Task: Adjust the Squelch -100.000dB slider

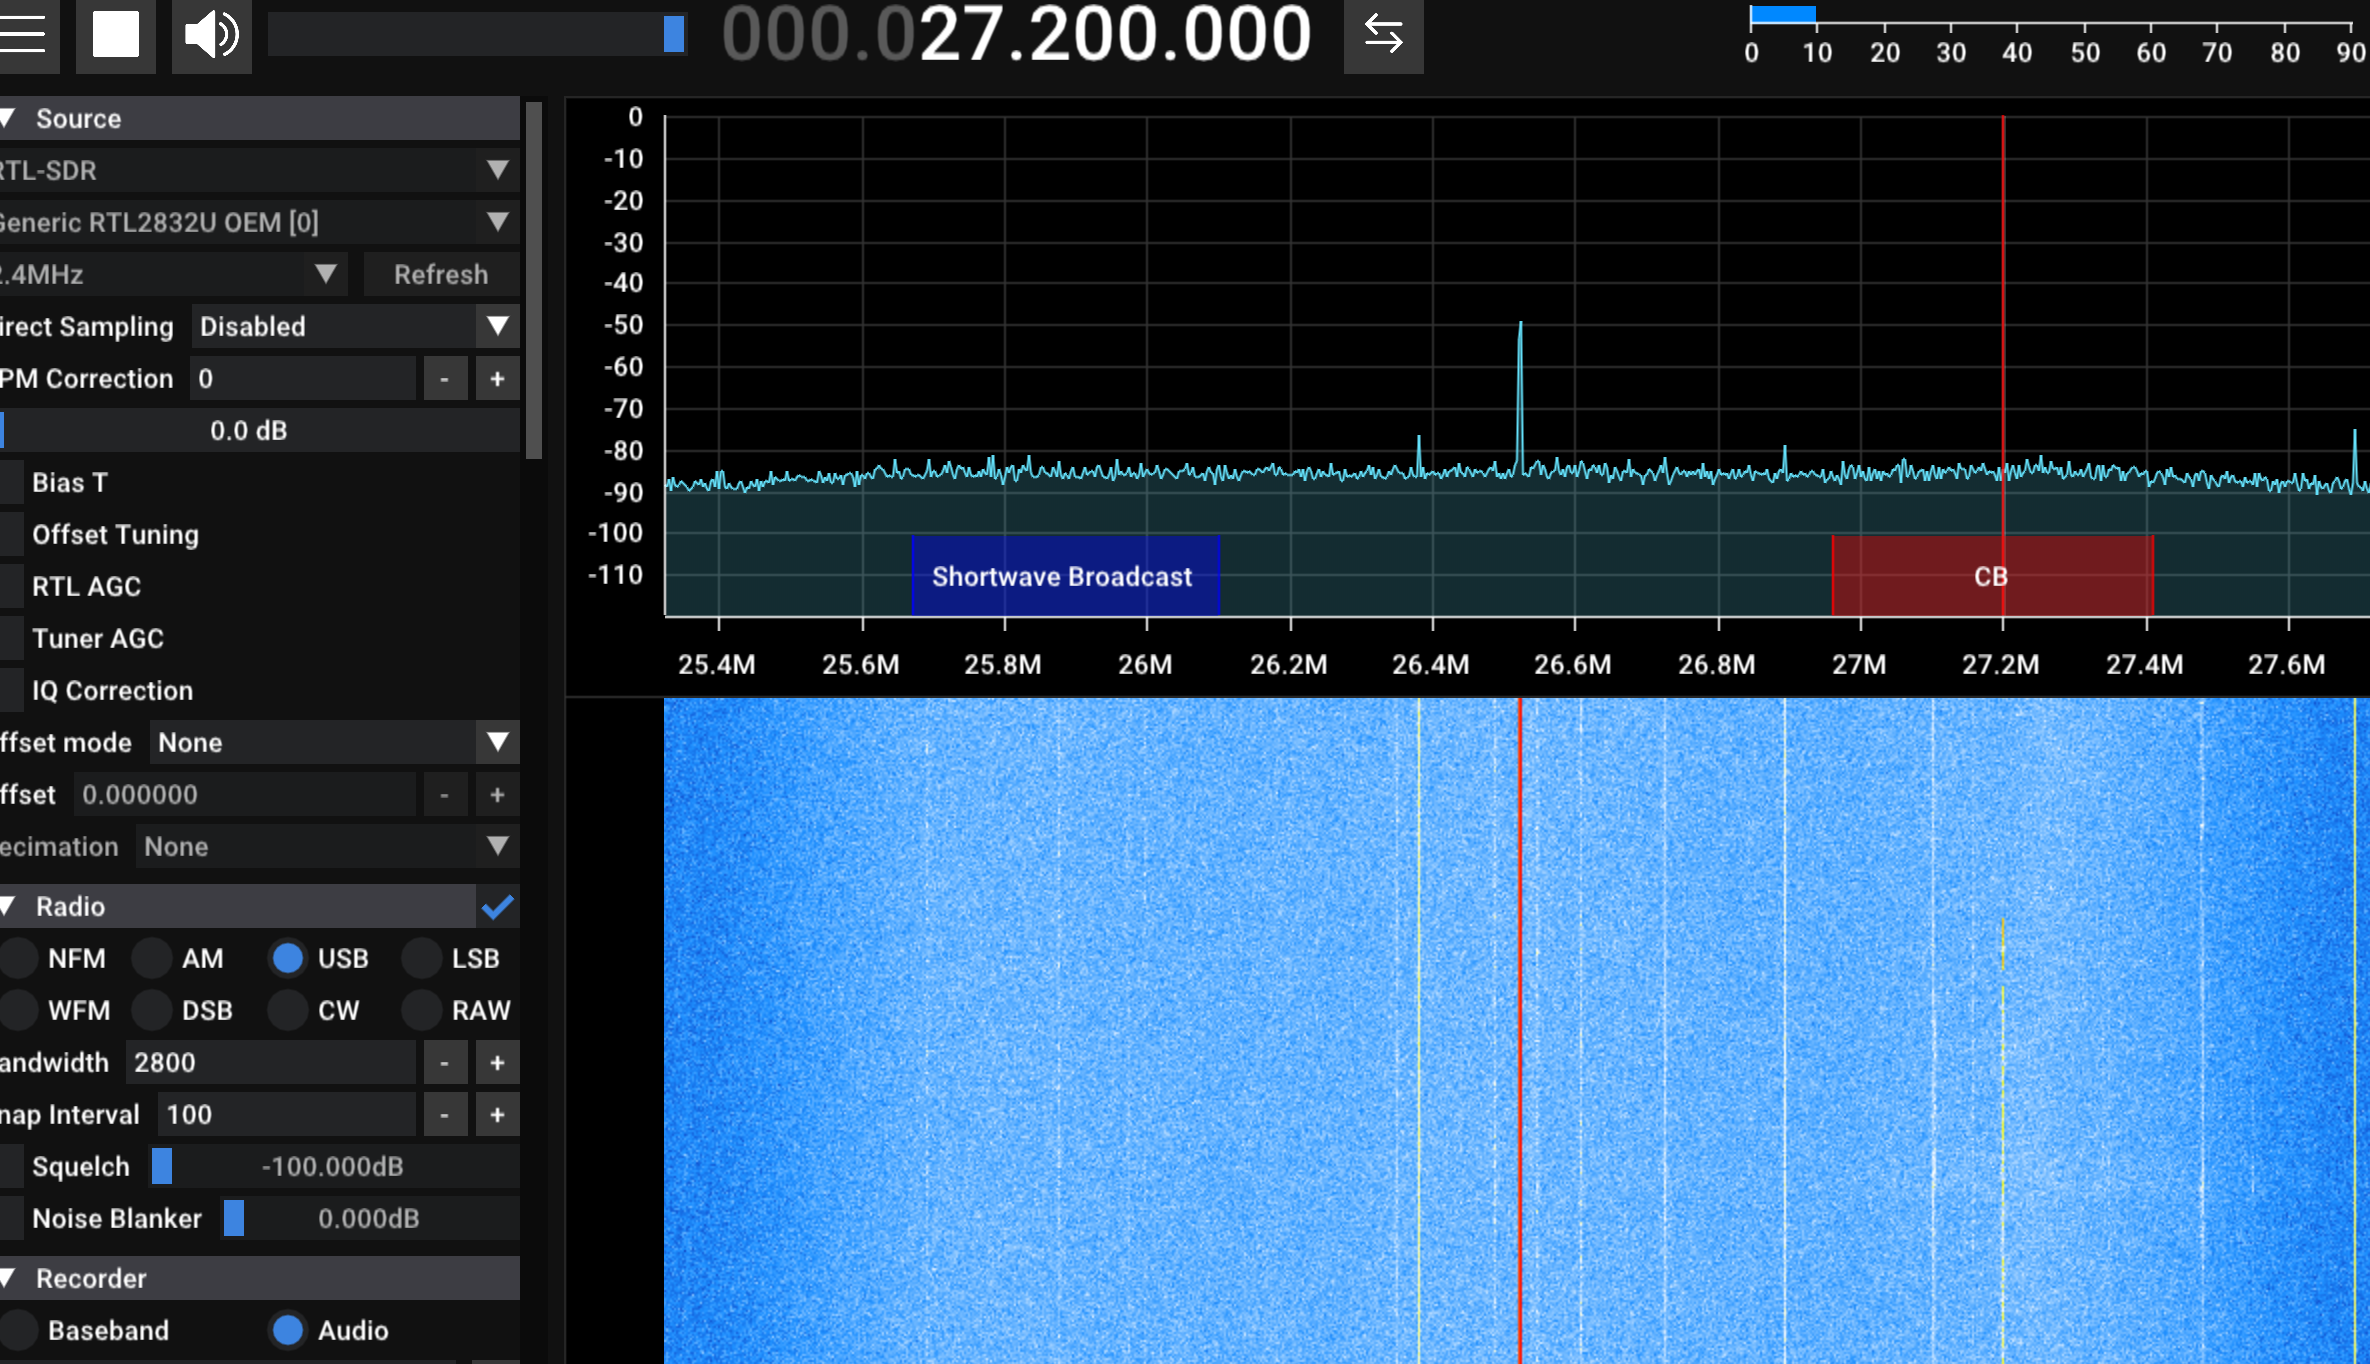Action: click(335, 1166)
